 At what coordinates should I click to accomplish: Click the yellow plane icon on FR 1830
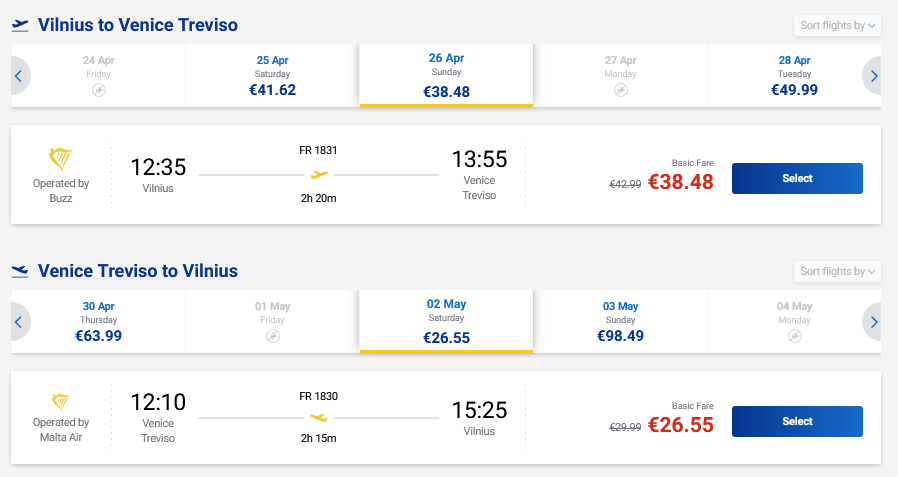(319, 417)
